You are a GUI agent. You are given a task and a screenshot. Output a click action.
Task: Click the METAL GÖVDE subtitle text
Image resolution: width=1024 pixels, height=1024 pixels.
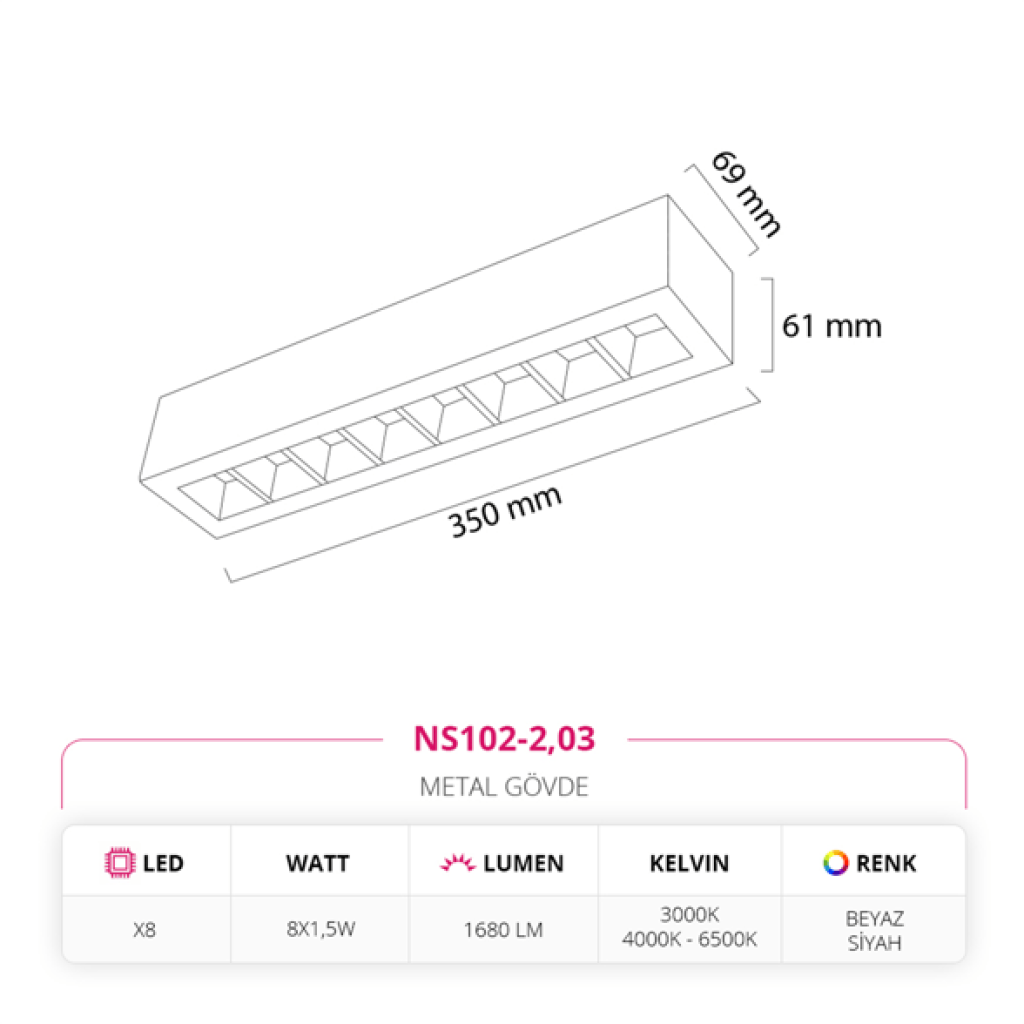tap(504, 787)
